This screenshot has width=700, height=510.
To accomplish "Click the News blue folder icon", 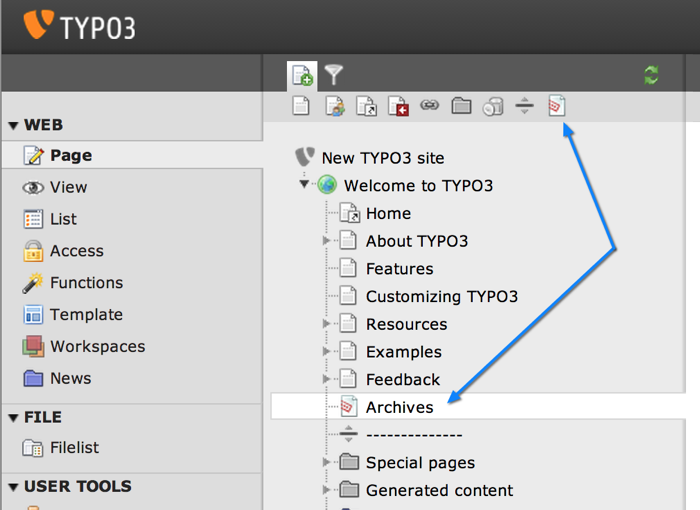I will [33, 378].
